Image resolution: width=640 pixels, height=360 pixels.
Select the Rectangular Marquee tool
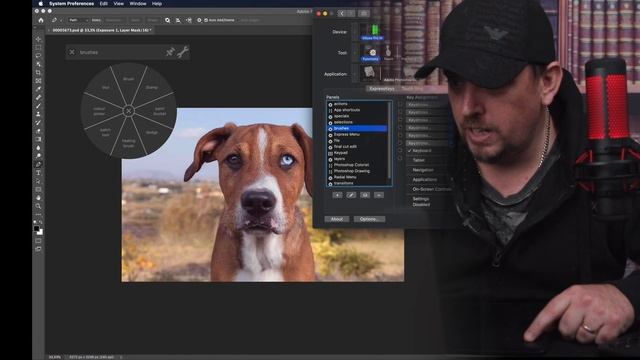tap(38, 47)
